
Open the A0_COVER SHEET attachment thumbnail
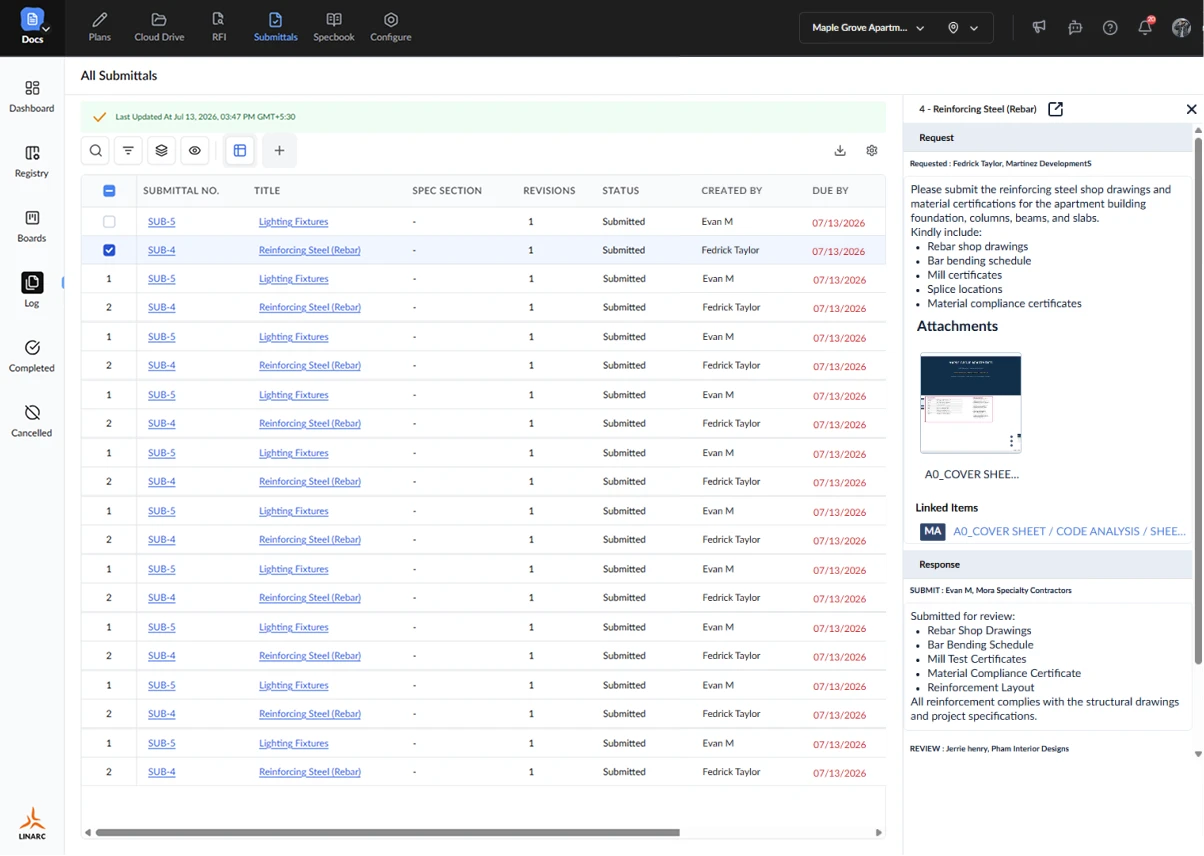coord(970,403)
